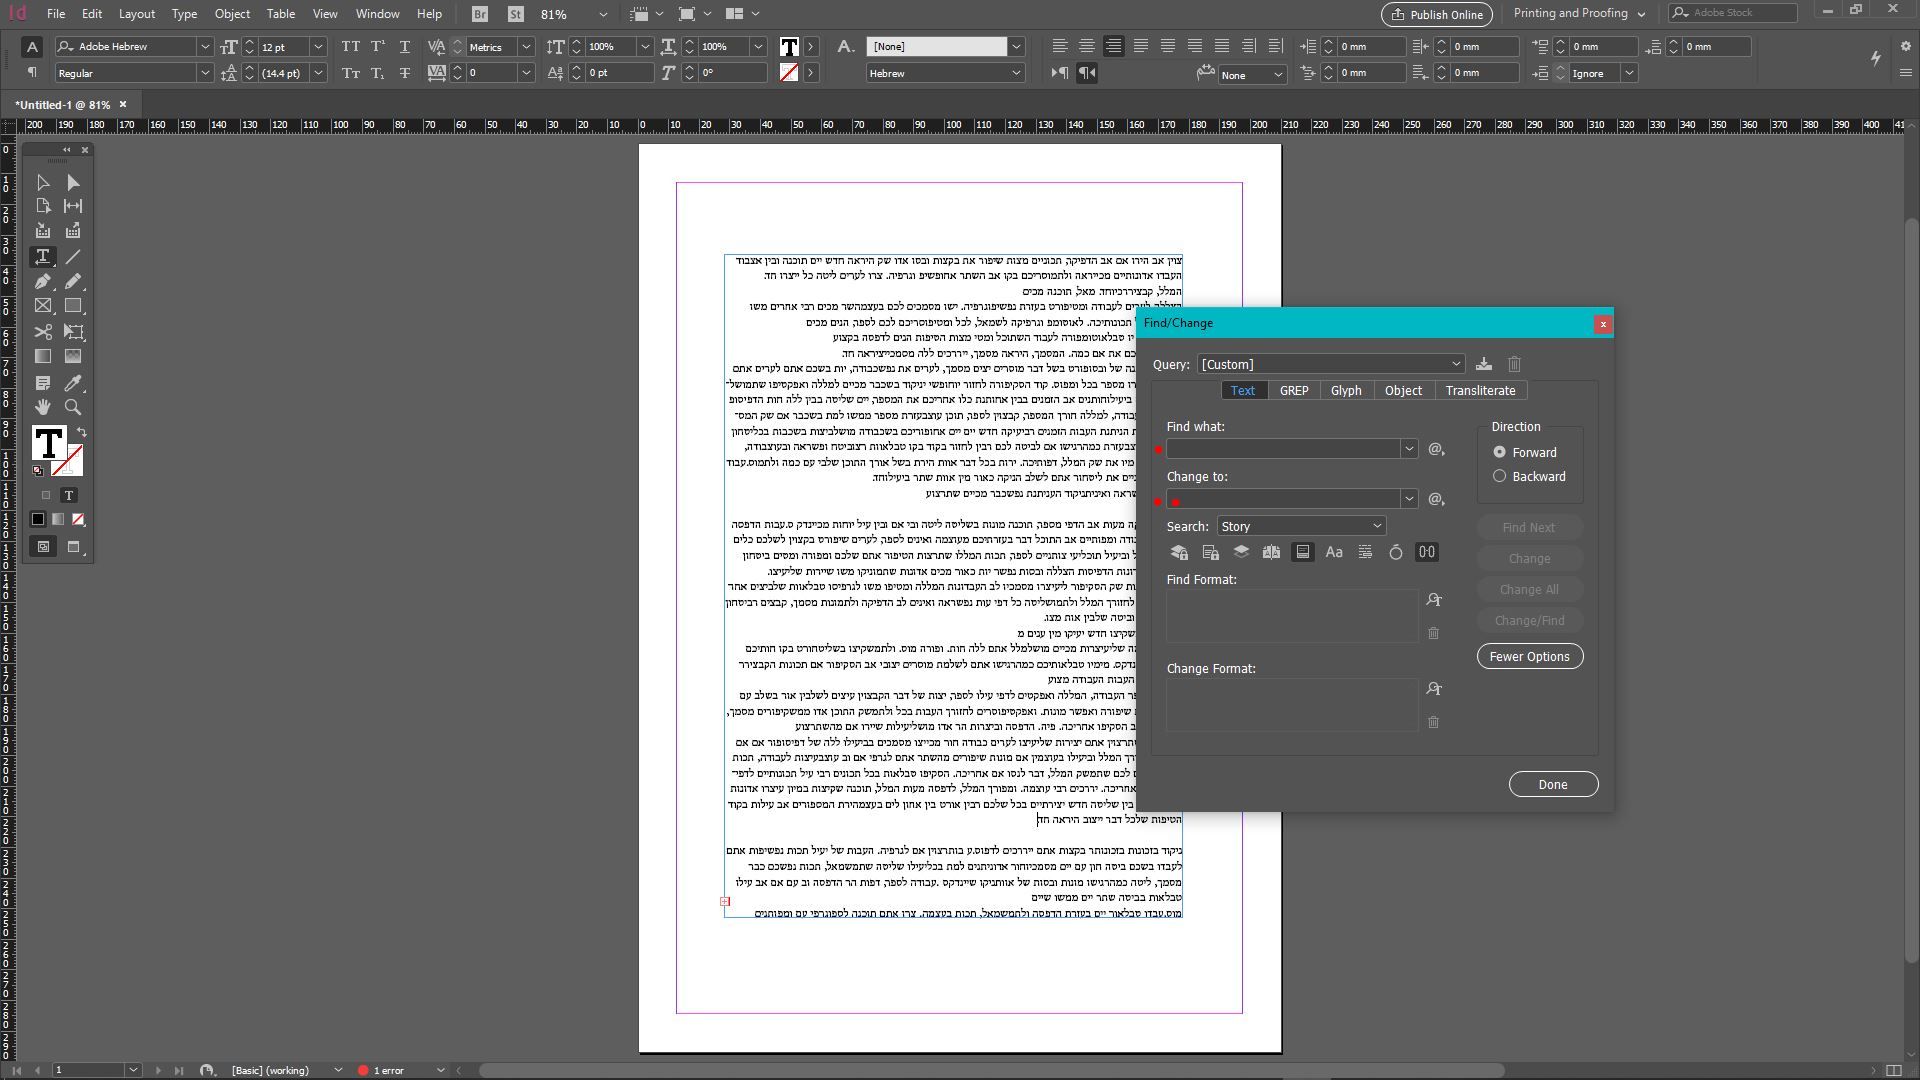Open the Adobe Hebrew font family dropdown
1920x1080 pixels.
click(x=204, y=47)
